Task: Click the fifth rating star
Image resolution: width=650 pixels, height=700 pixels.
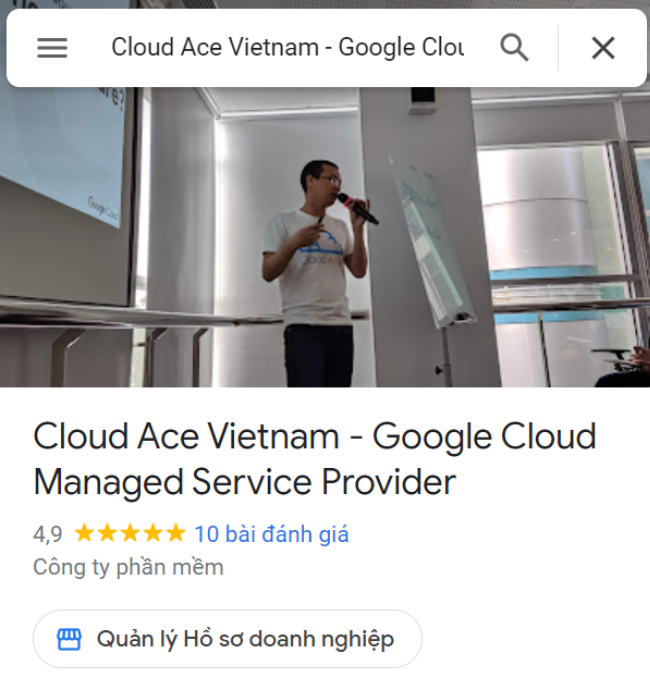Action: [x=176, y=533]
